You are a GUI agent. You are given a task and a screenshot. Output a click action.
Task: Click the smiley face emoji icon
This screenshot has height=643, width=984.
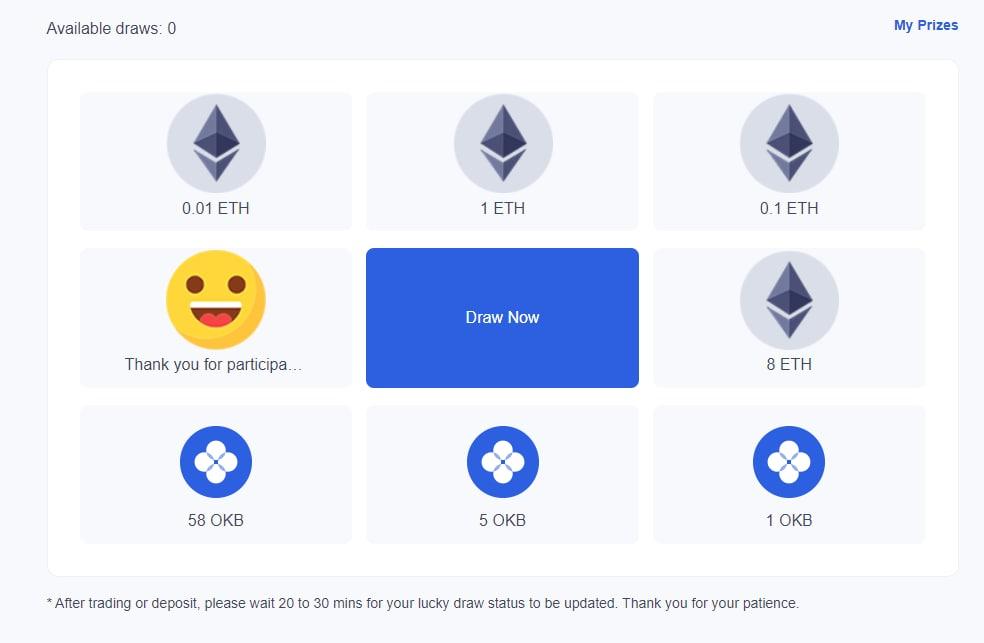pos(216,299)
